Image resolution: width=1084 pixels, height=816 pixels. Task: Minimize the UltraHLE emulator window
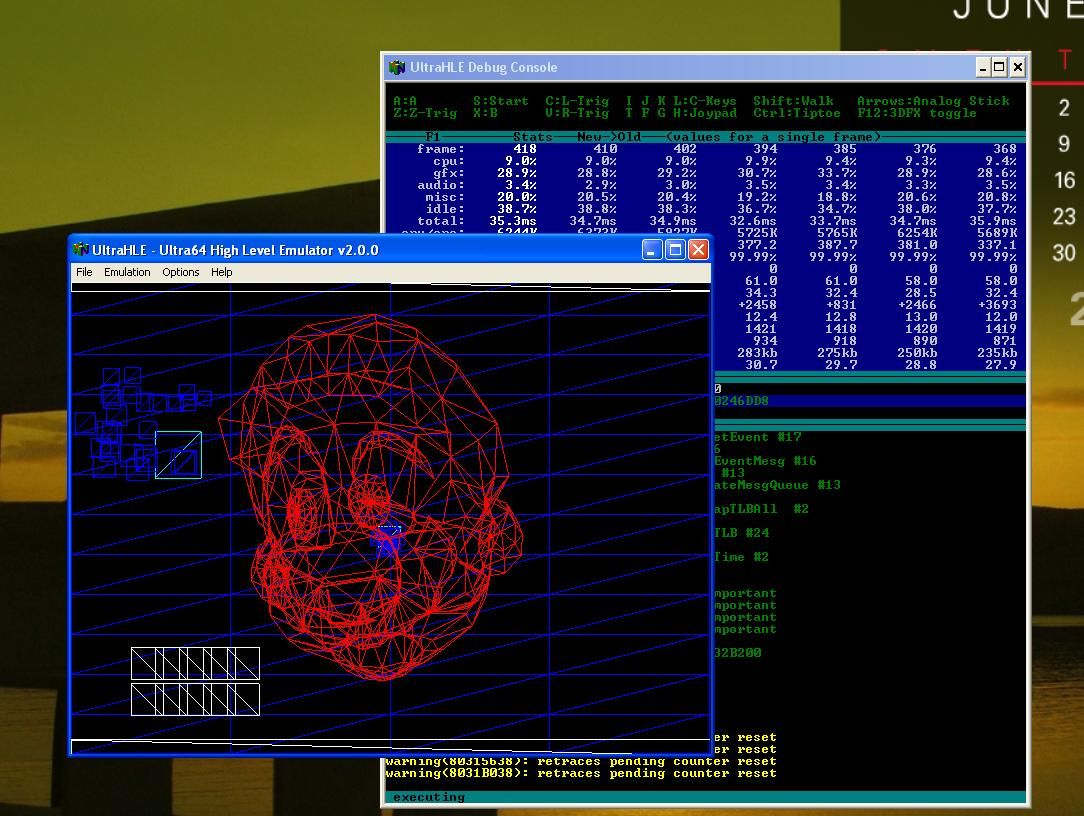[652, 250]
